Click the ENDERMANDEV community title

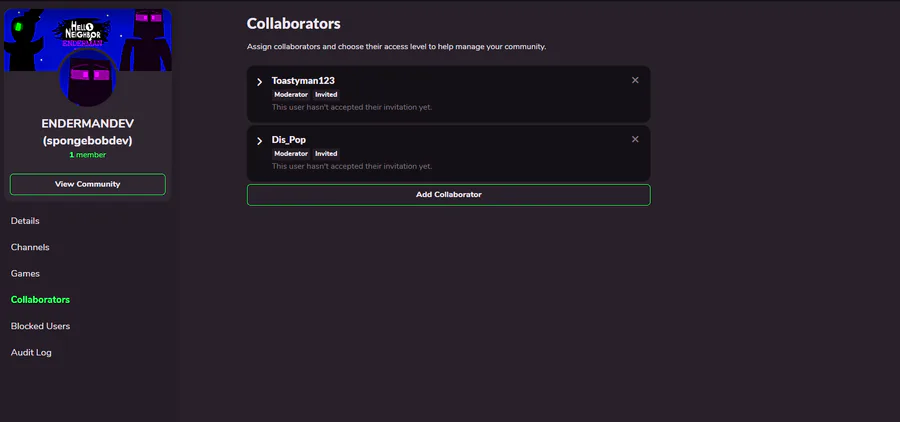pyautogui.click(x=87, y=123)
